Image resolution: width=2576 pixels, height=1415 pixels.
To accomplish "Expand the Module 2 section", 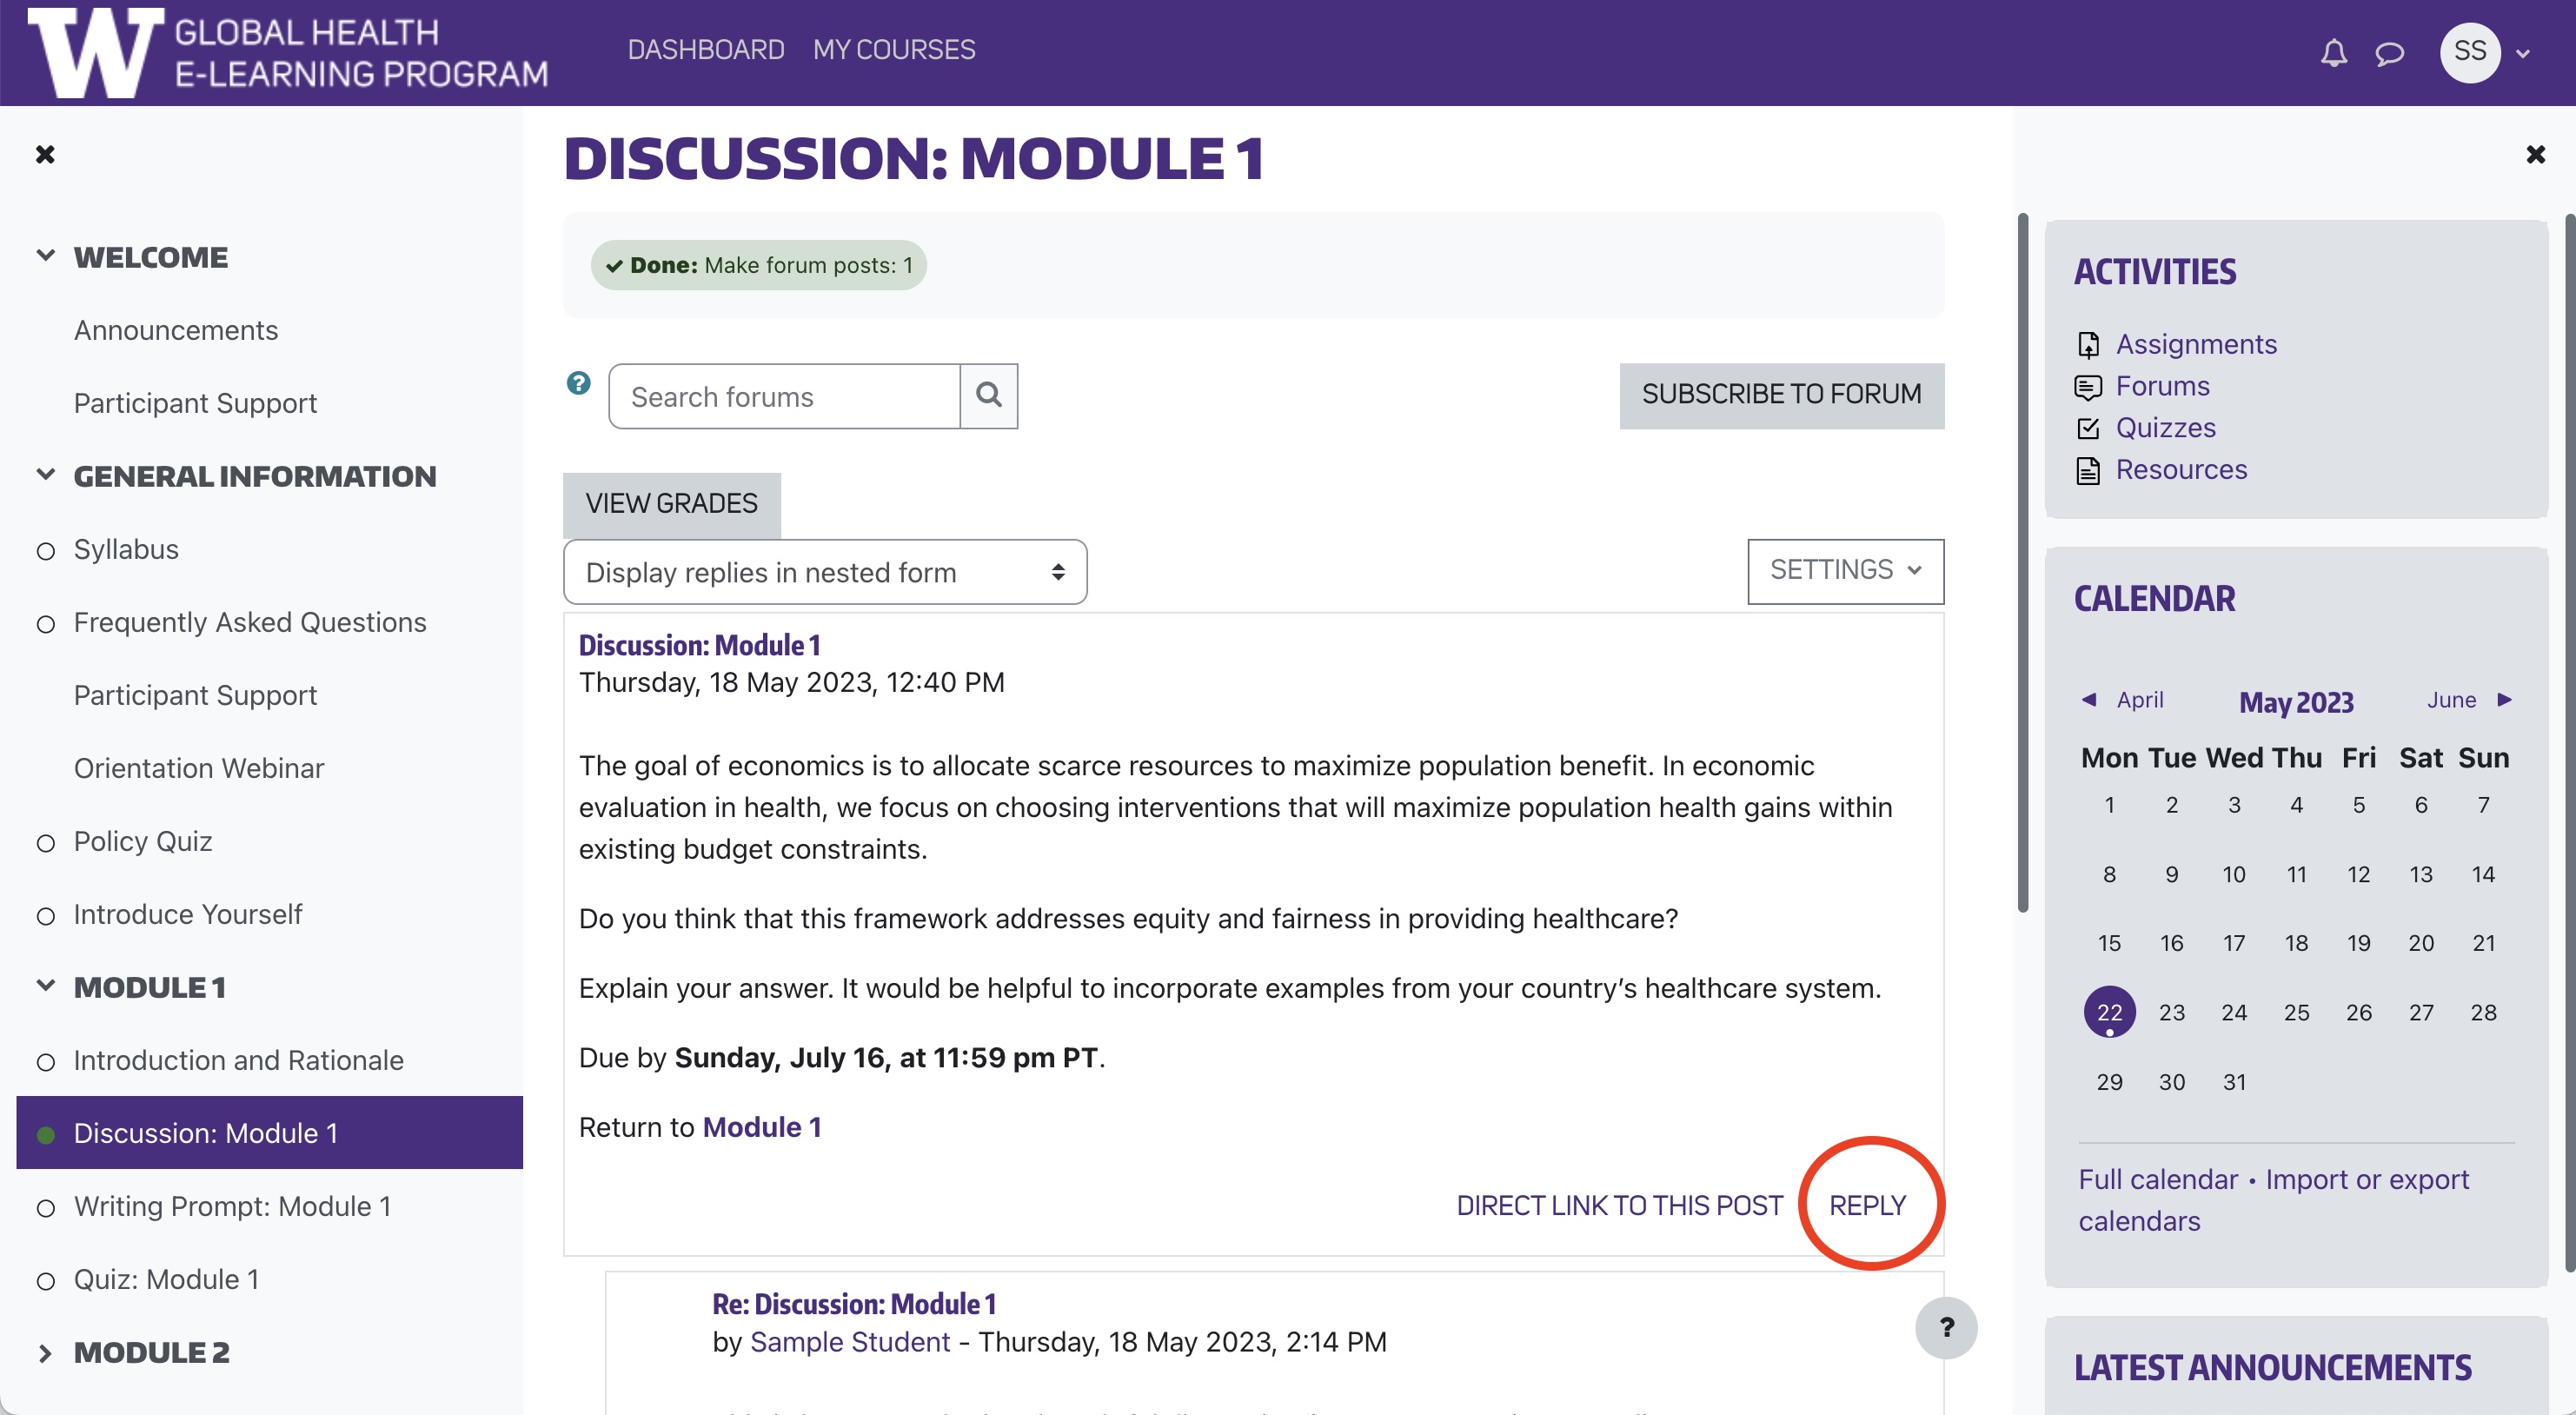I will click(x=45, y=1352).
